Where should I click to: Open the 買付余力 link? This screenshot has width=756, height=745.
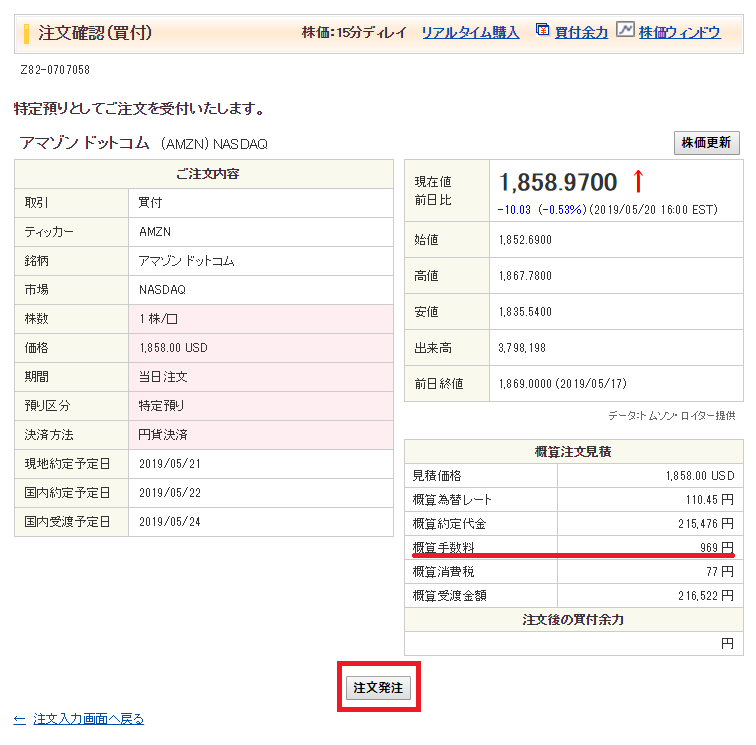[581, 33]
